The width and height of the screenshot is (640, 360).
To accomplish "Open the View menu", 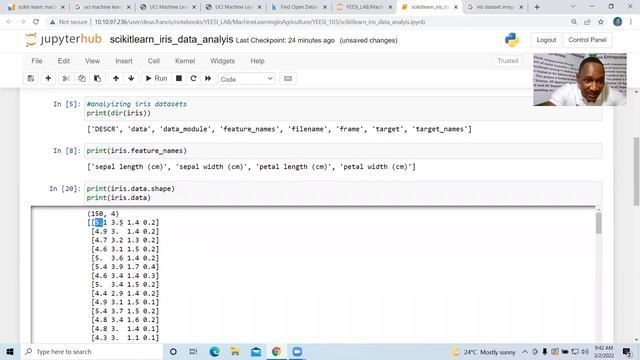I will coord(92,61).
